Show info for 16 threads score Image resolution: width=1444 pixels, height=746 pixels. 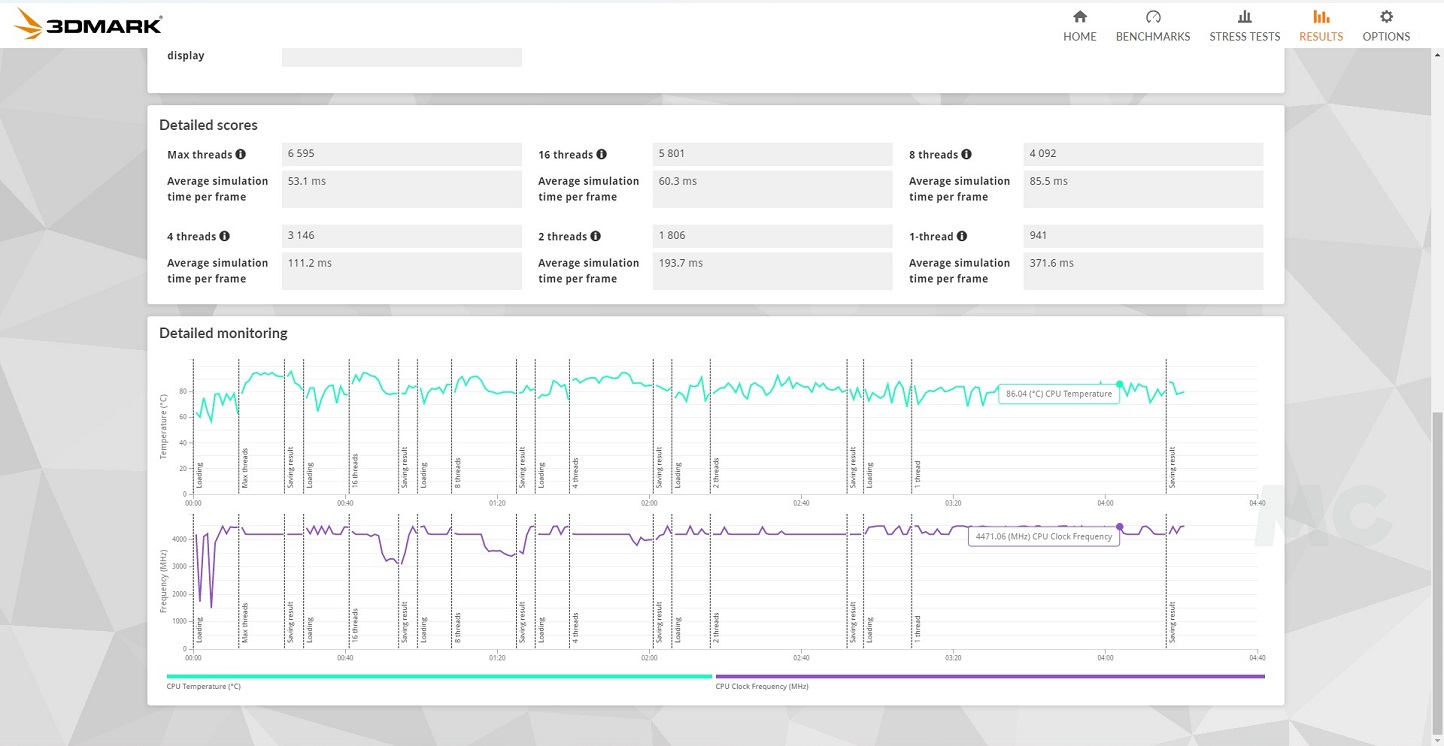(601, 155)
